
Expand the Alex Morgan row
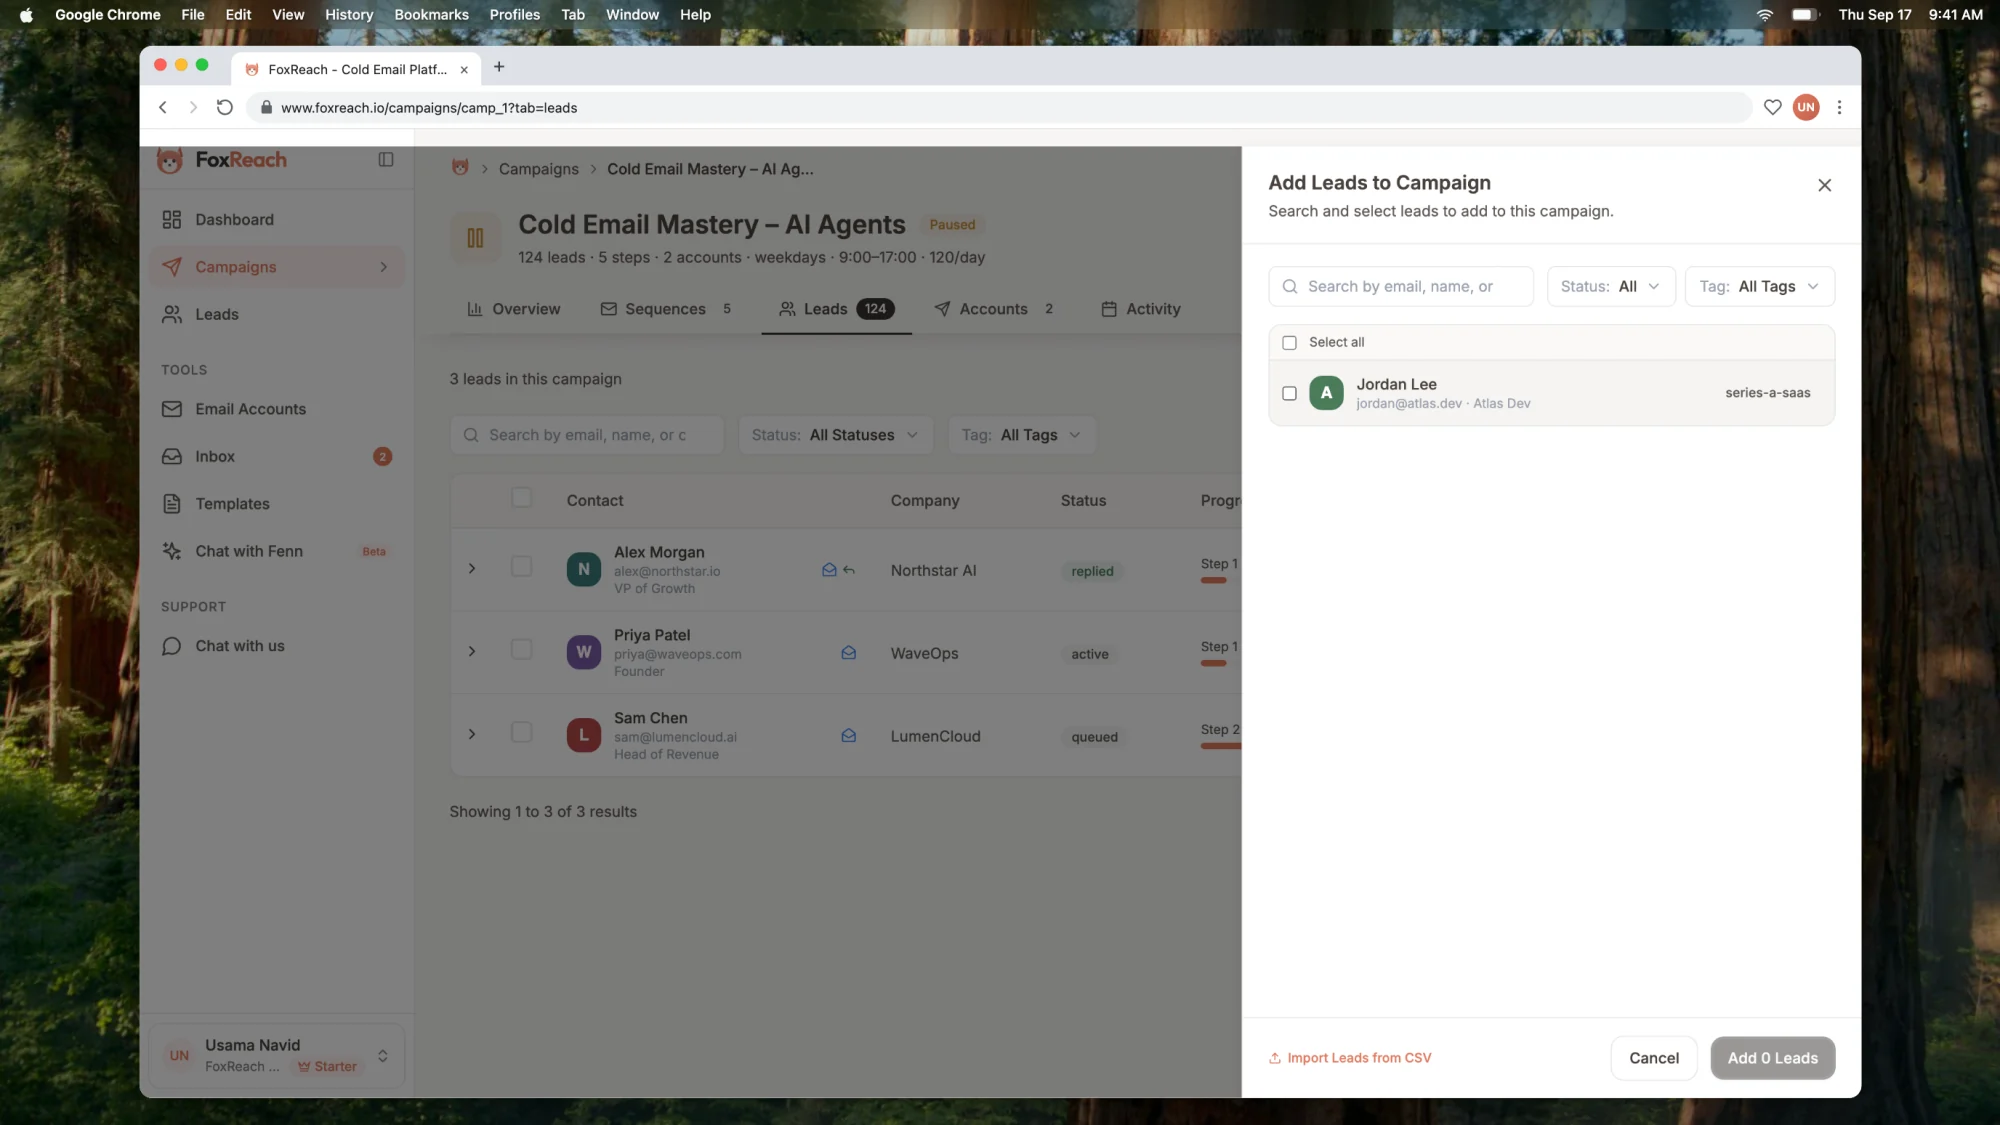(x=472, y=569)
